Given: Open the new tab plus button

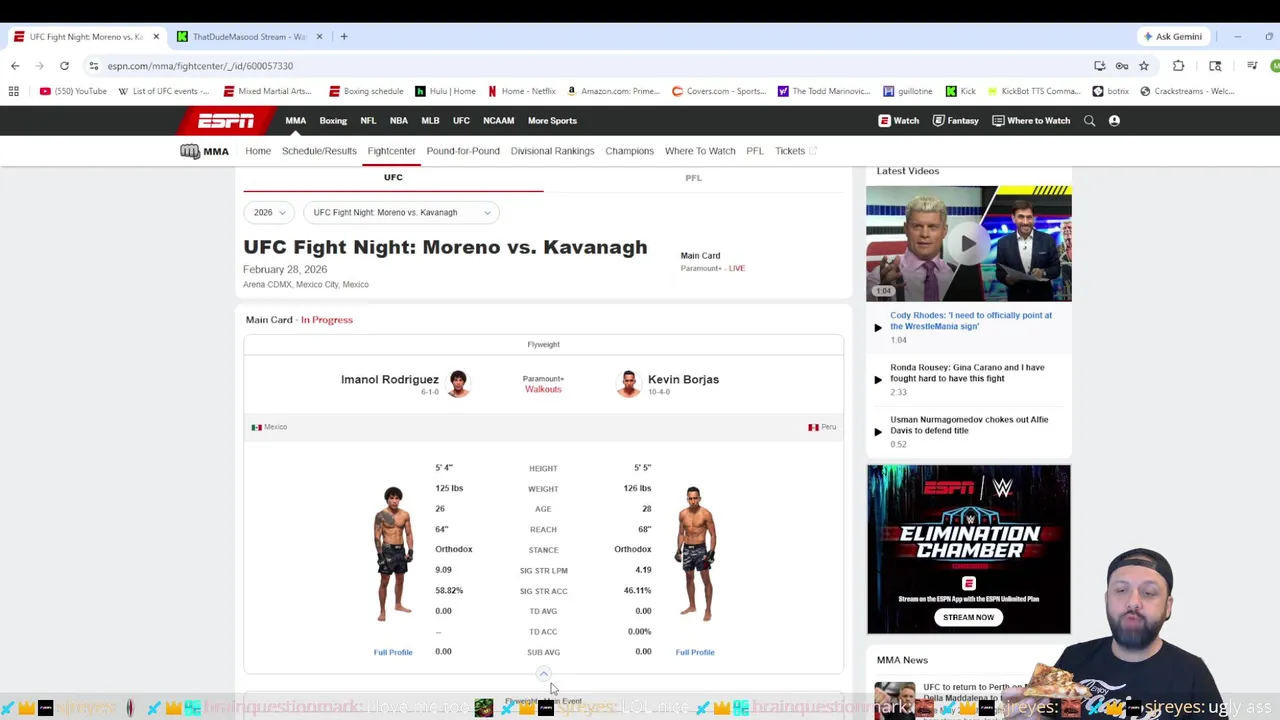Looking at the screenshot, I should click(x=344, y=37).
